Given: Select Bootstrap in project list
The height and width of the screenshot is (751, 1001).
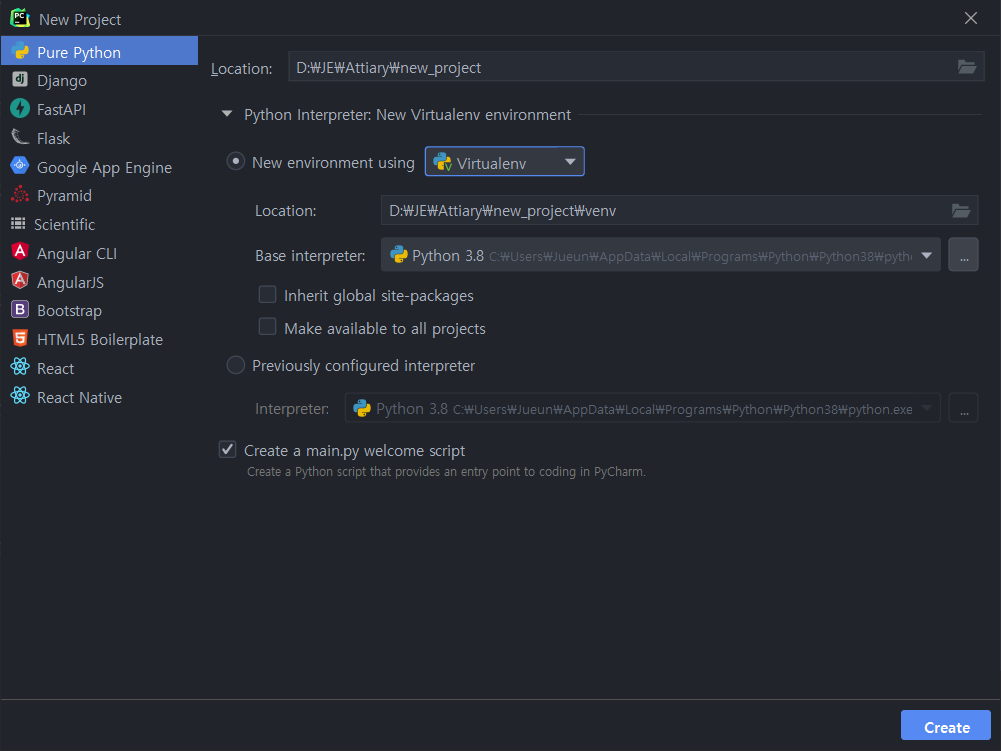Looking at the screenshot, I should [x=100, y=310].
